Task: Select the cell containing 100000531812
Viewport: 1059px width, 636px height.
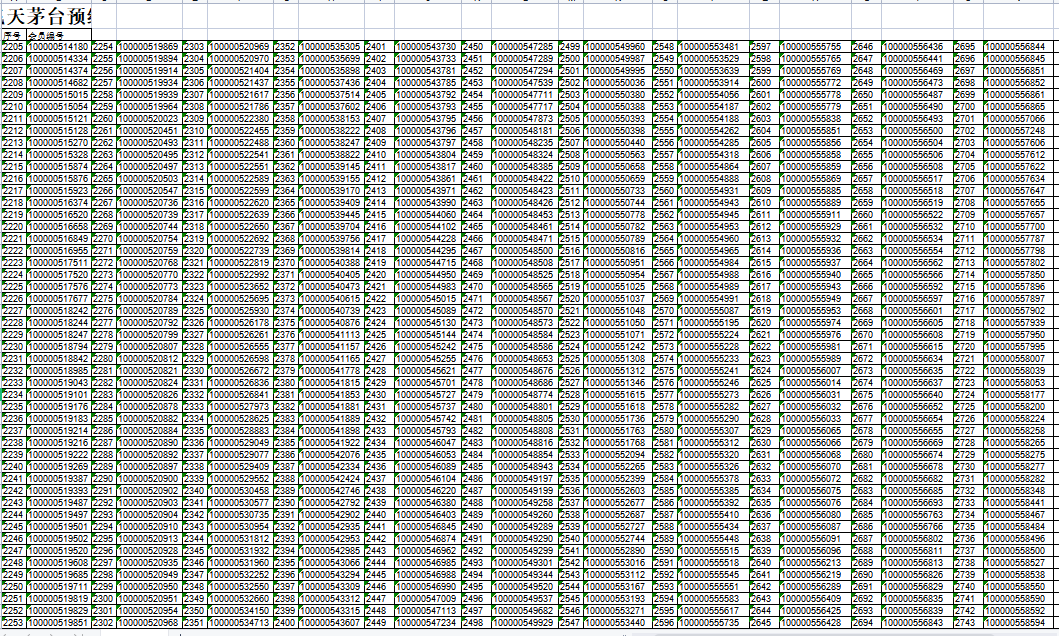Action: click(240, 539)
